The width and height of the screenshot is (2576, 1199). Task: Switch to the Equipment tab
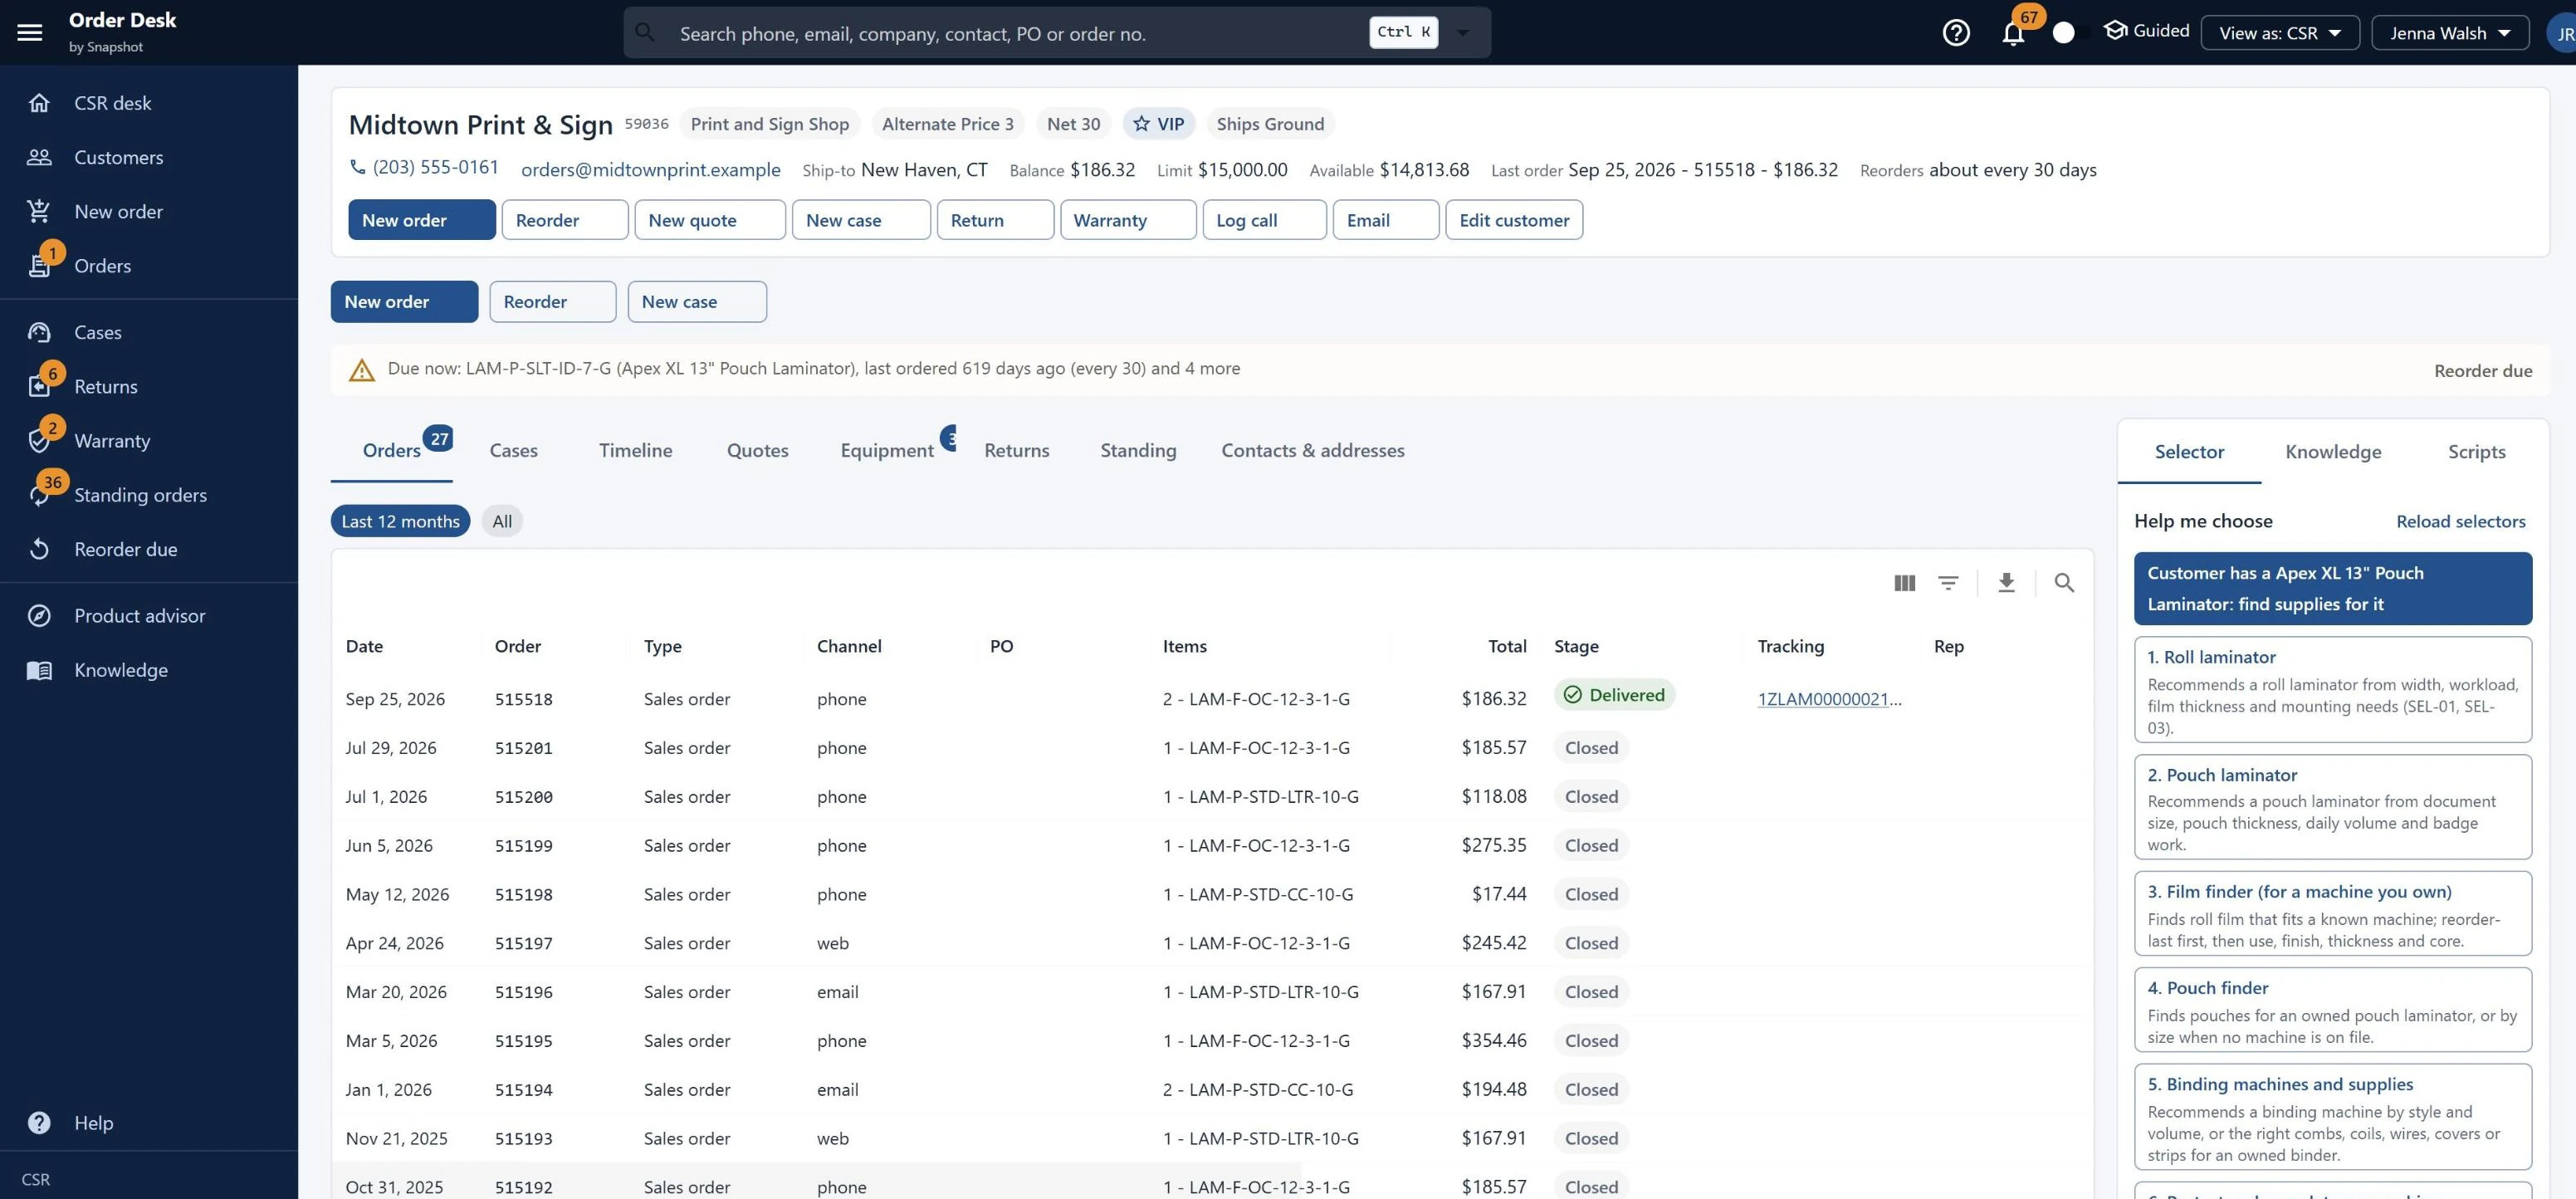coord(887,450)
